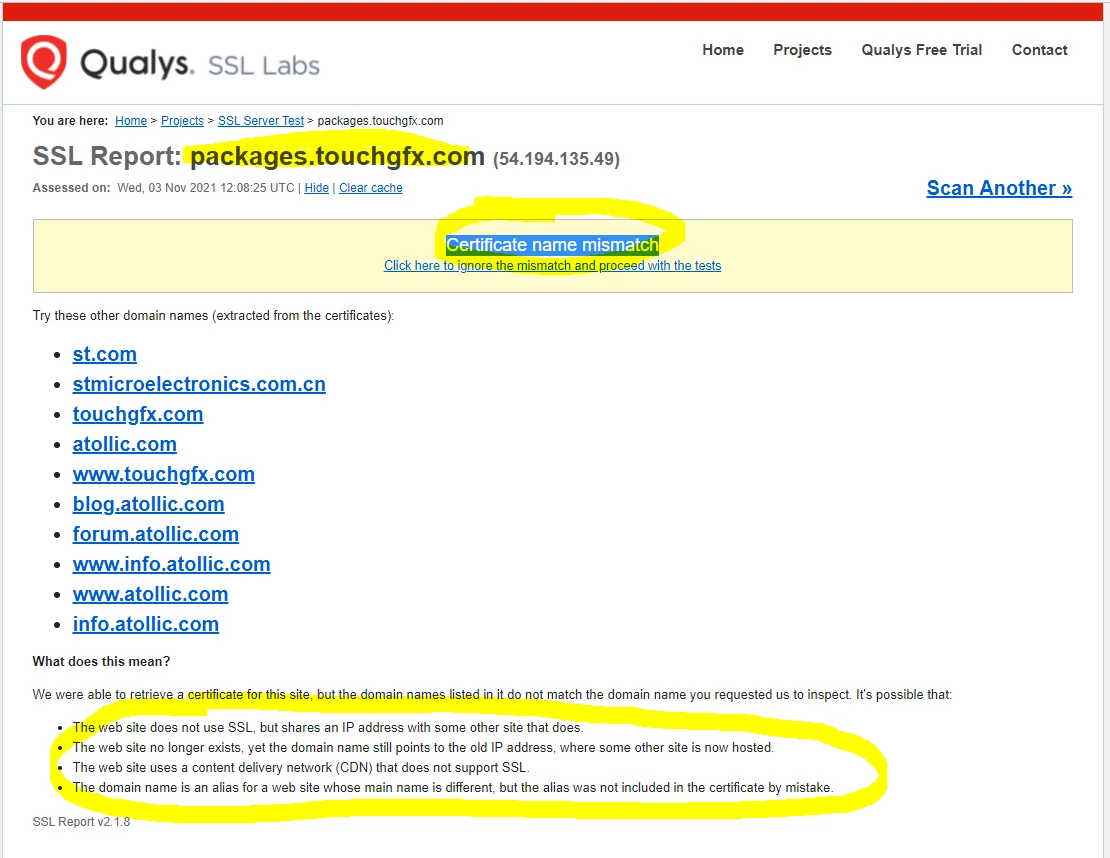The width and height of the screenshot is (1110, 858).
Task: Click the Clear cache link
Action: 370,188
